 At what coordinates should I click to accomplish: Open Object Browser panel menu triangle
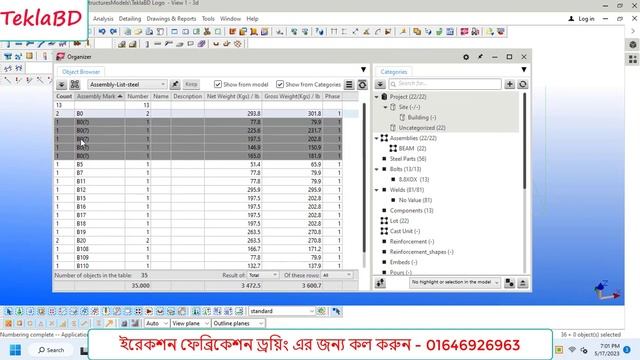[x=363, y=70]
